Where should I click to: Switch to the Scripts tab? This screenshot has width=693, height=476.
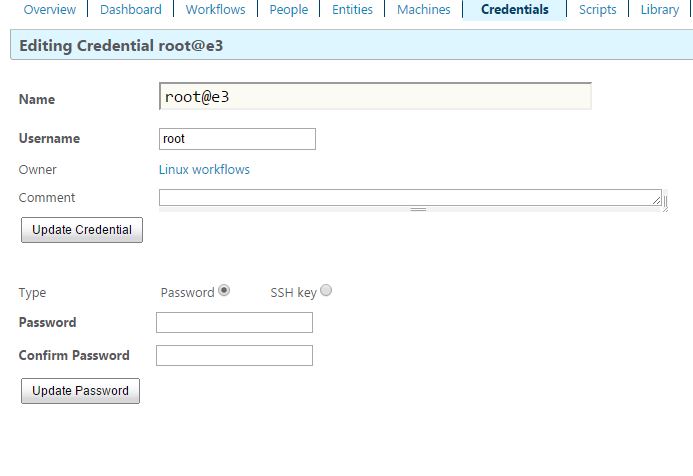coord(598,9)
